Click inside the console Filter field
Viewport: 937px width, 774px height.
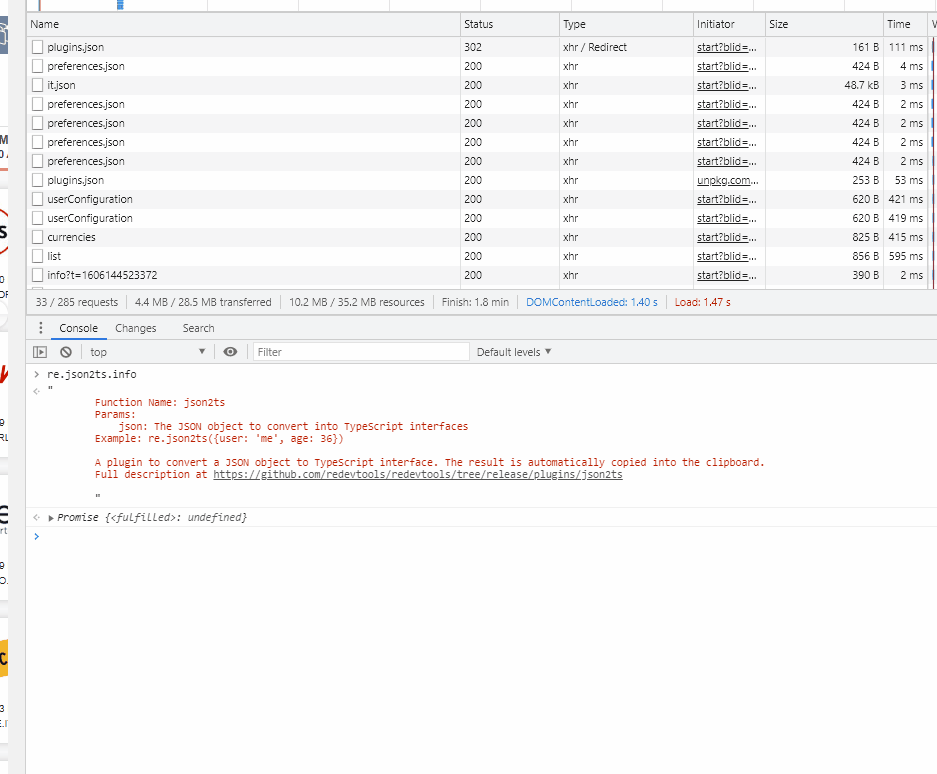tap(360, 351)
